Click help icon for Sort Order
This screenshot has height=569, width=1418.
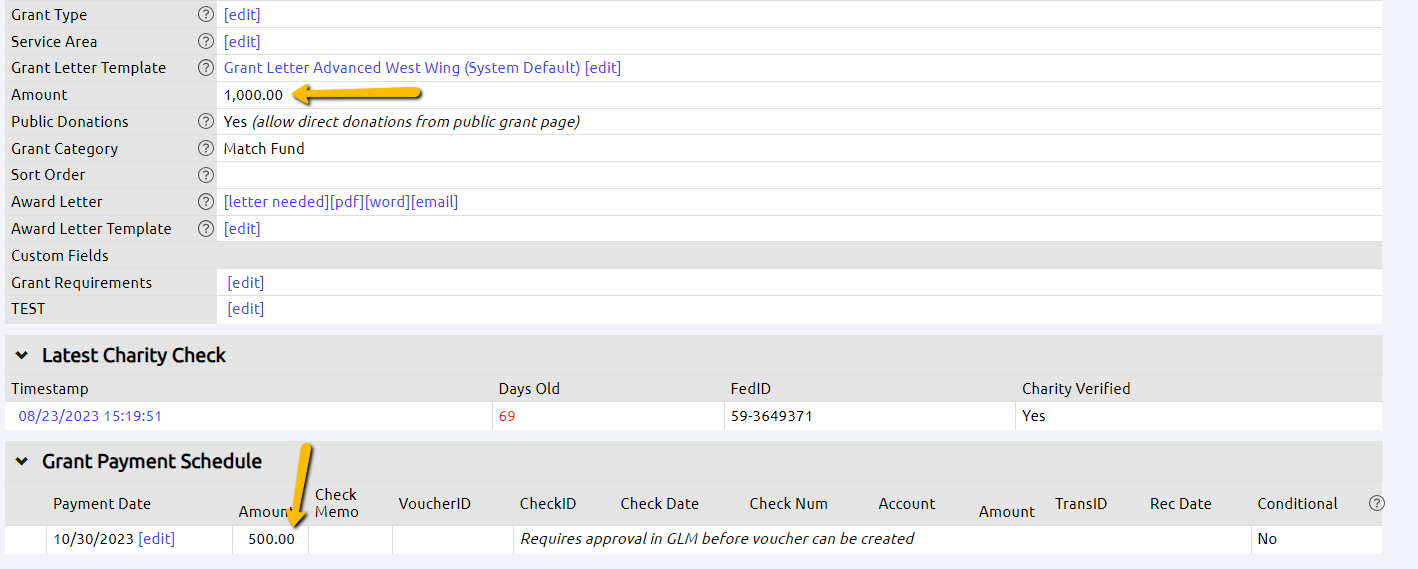[206, 175]
